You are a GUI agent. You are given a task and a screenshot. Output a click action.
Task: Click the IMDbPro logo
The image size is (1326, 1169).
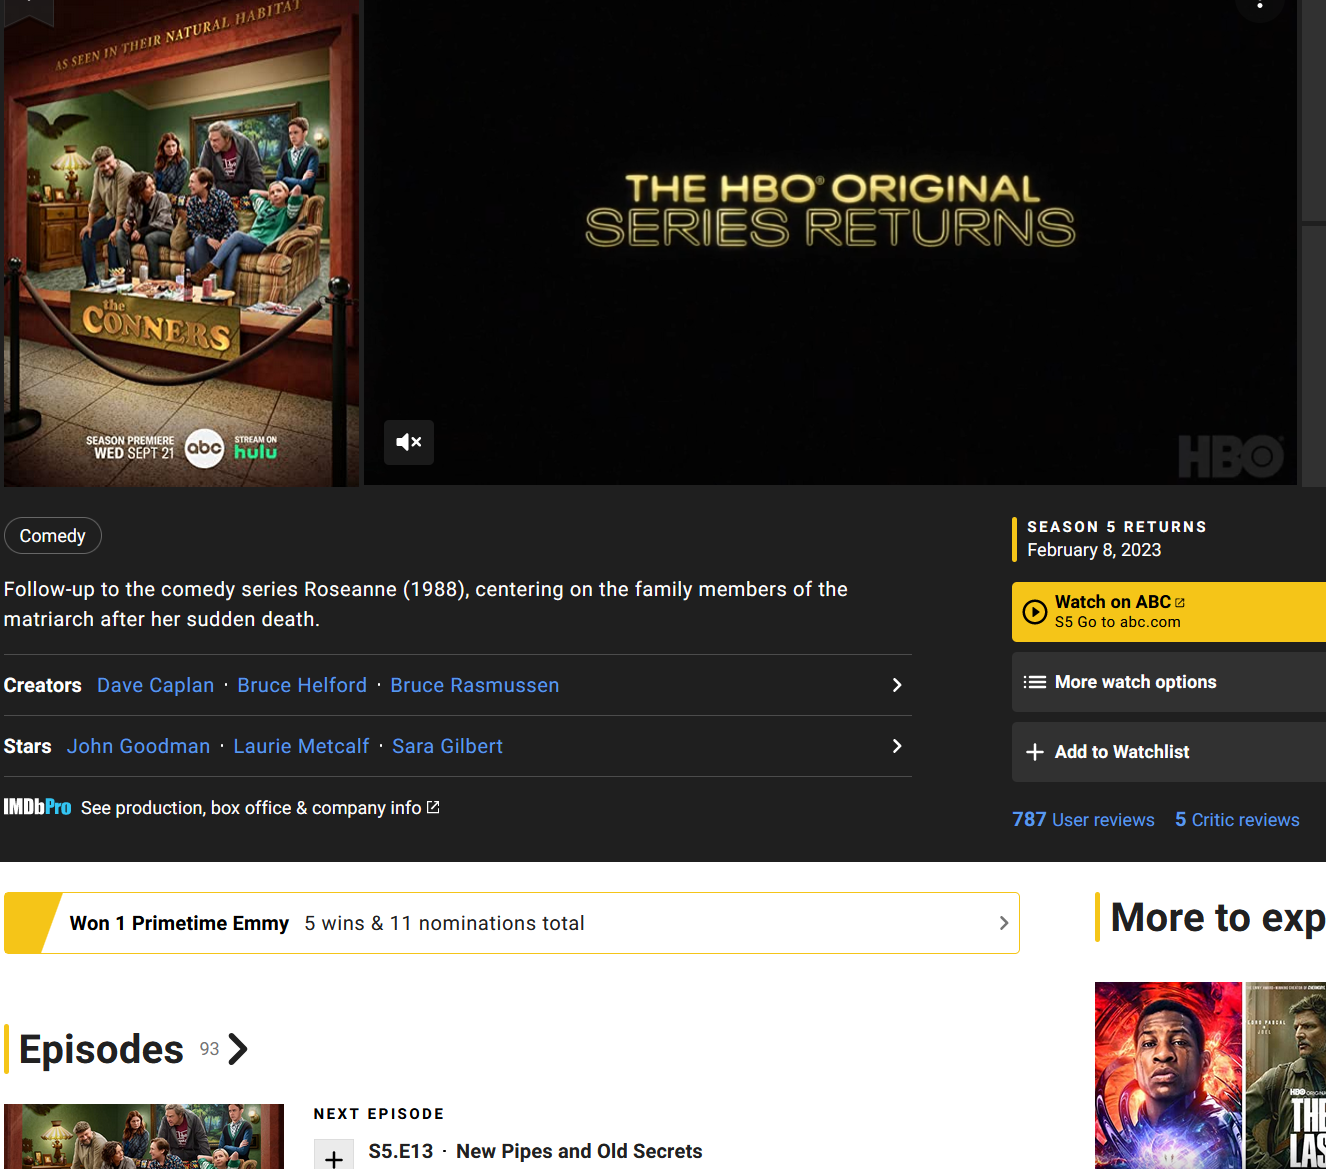pyautogui.click(x=37, y=807)
